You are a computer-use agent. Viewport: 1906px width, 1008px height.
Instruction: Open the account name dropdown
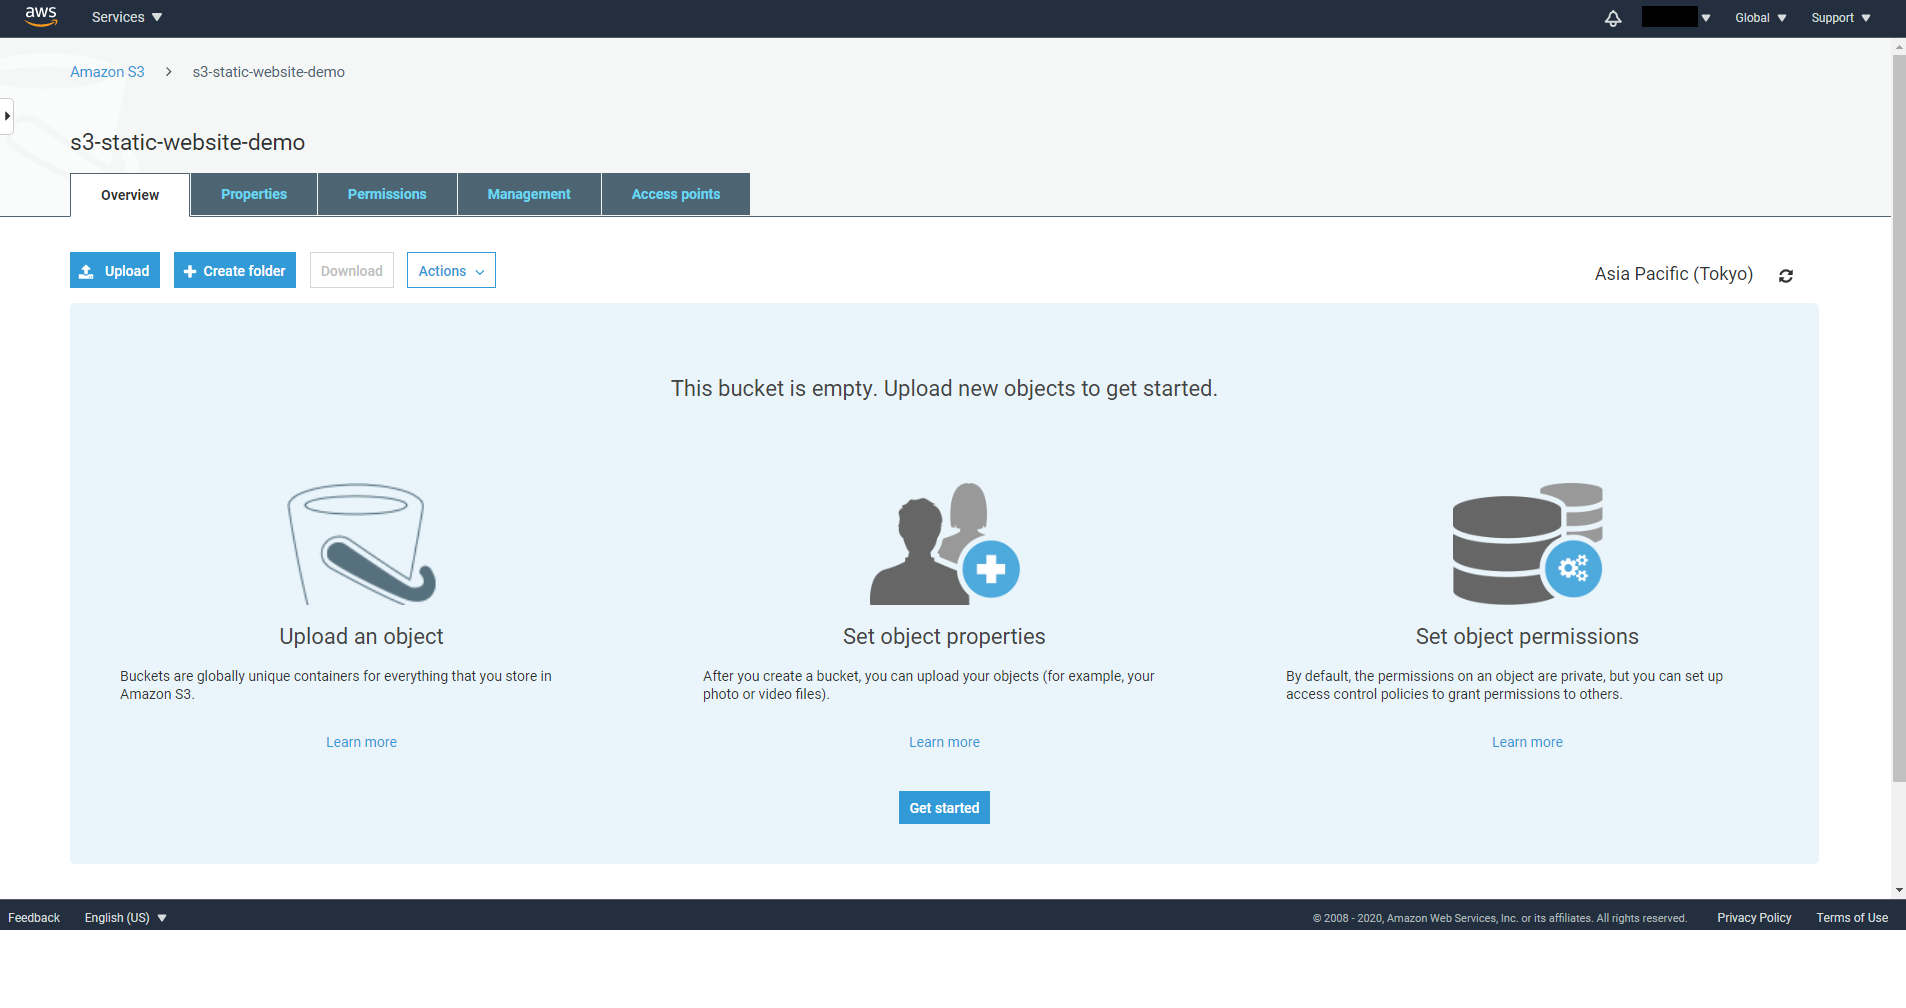click(x=1676, y=17)
